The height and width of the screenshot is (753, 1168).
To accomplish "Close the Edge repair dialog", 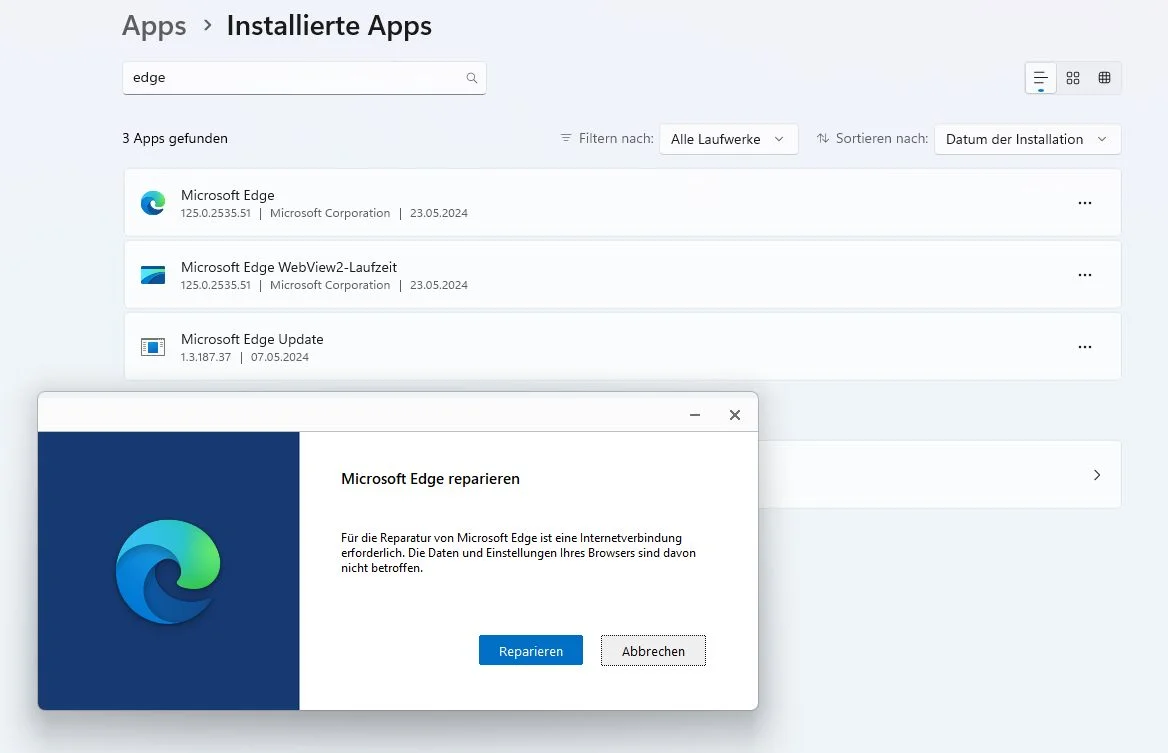I will (735, 415).
